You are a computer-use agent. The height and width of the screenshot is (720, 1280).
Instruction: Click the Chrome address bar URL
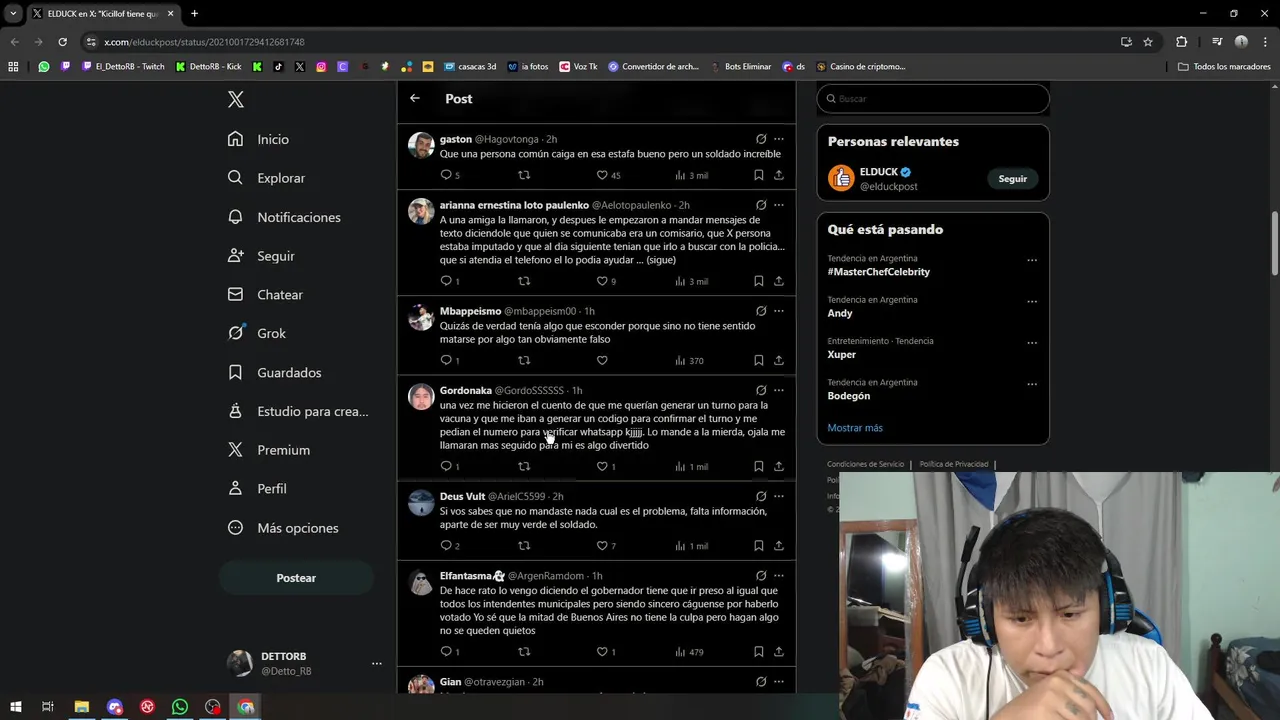(204, 42)
